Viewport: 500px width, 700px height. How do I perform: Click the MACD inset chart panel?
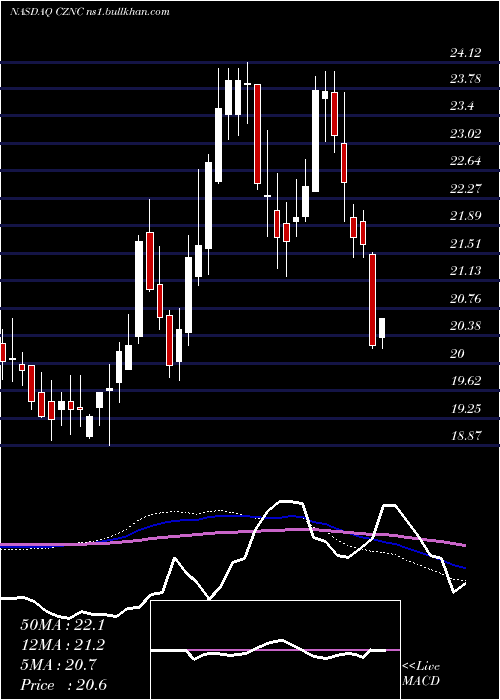tap(275, 650)
